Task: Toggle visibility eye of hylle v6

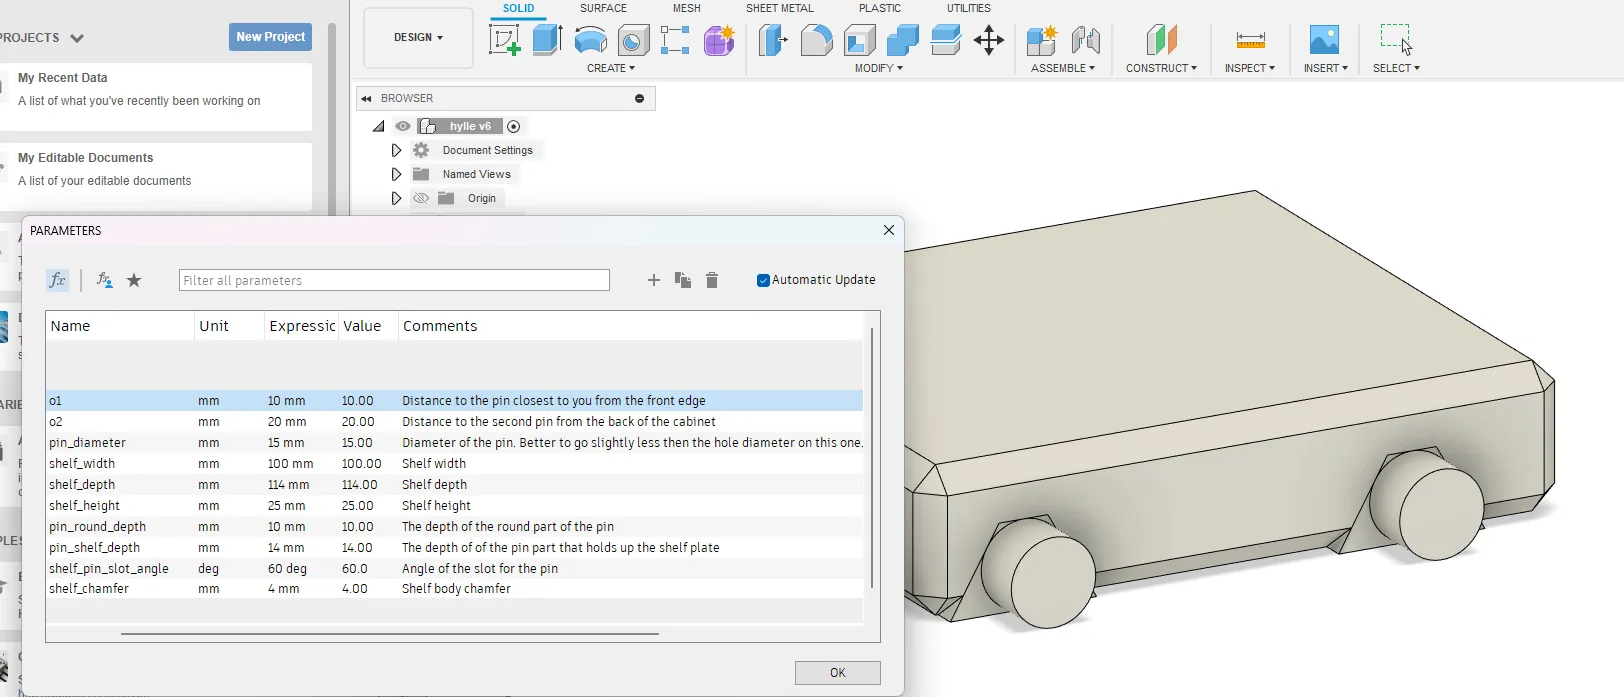Action: click(x=403, y=127)
